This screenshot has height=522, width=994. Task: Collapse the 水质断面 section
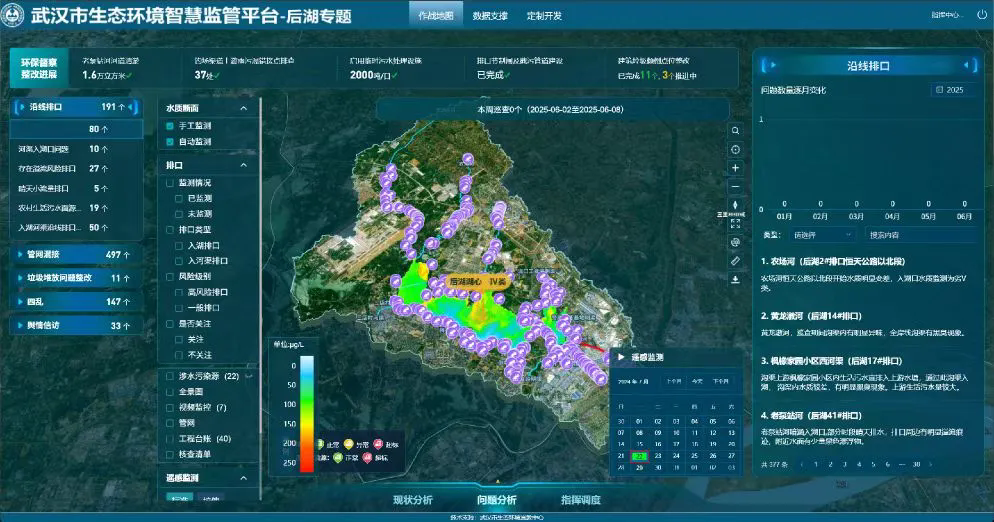243,108
